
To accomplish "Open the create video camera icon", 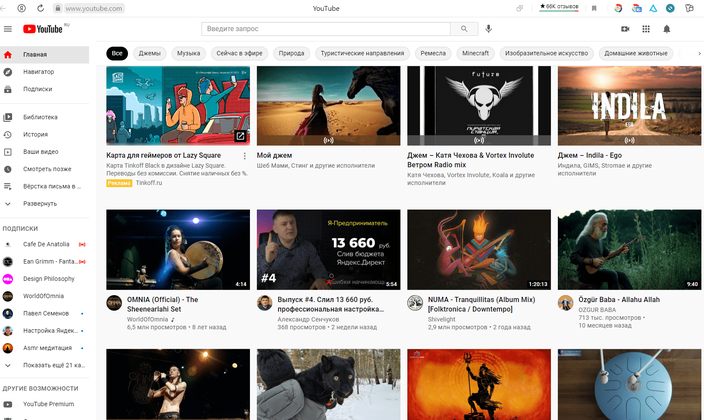I will [625, 29].
